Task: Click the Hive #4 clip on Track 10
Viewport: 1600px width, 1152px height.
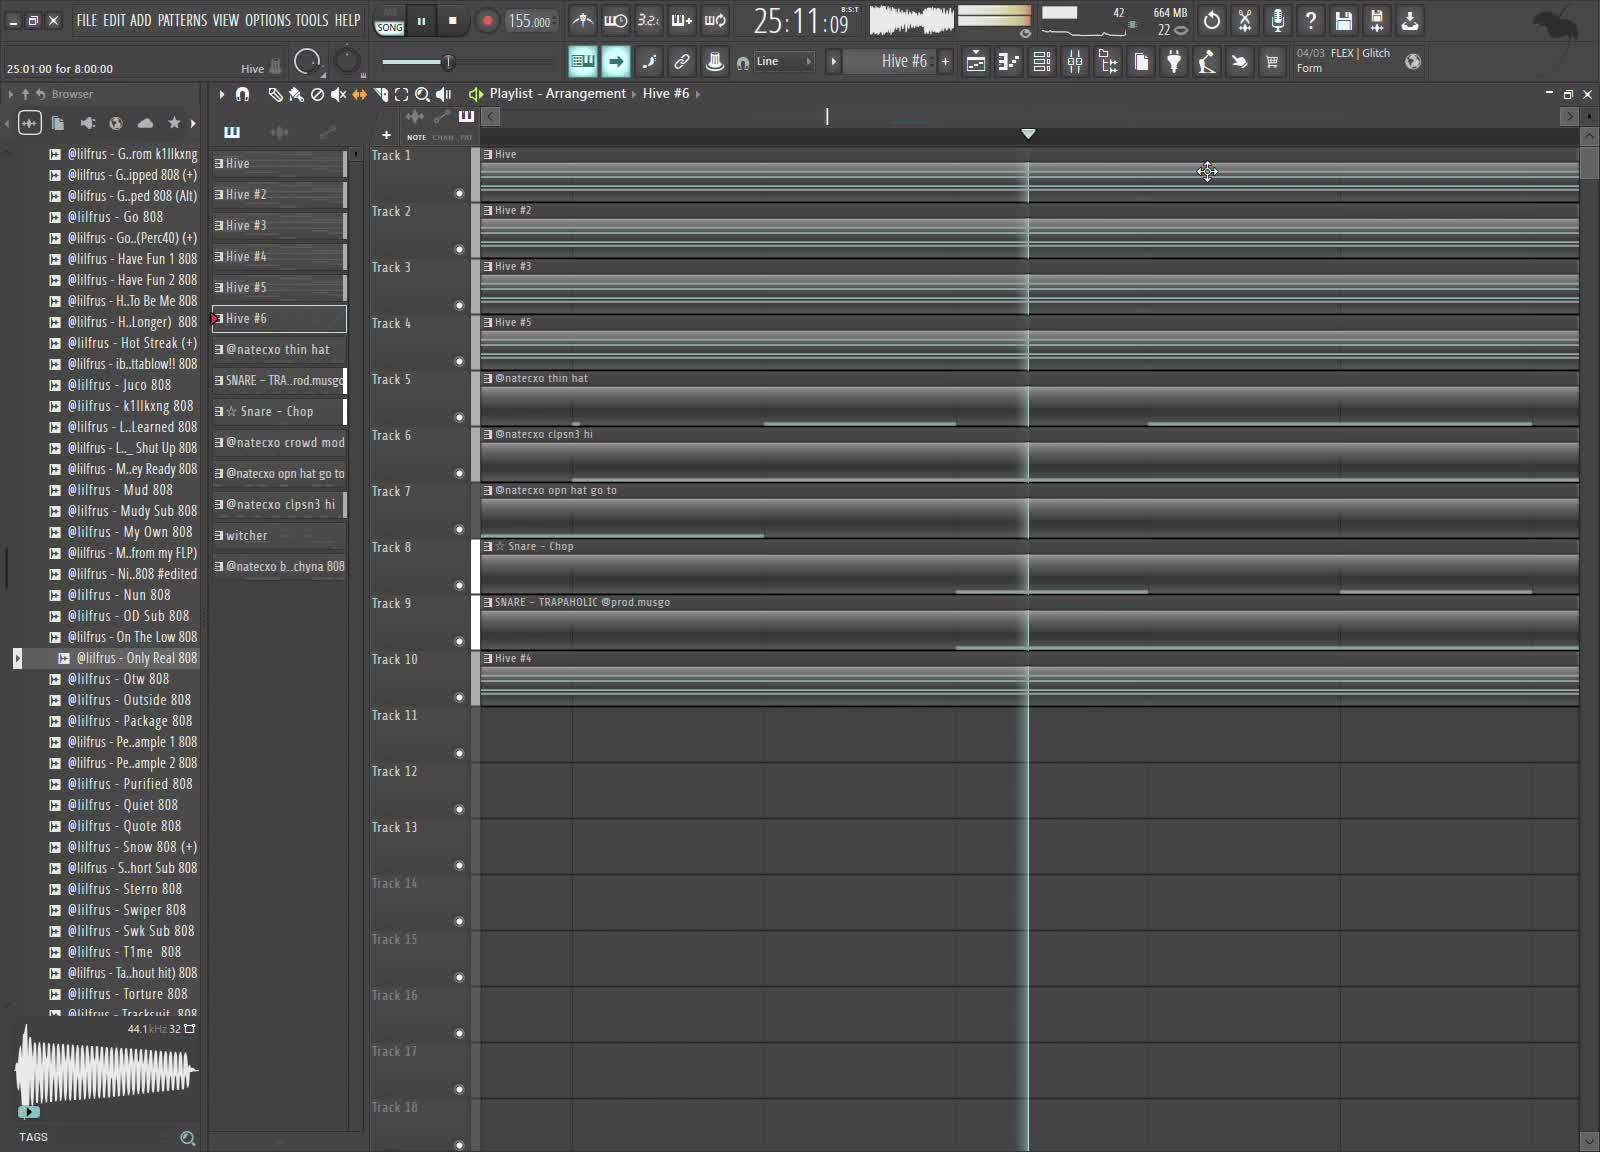Action: (1029, 679)
